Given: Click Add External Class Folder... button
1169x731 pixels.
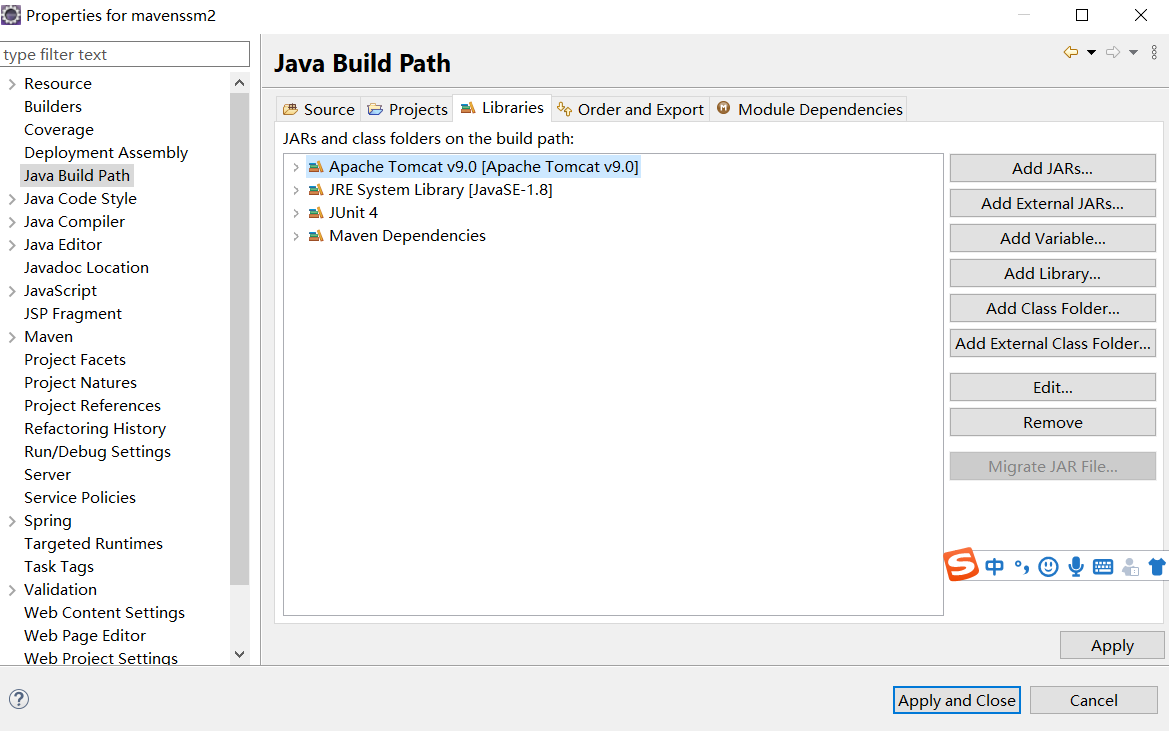Looking at the screenshot, I should click(1053, 344).
